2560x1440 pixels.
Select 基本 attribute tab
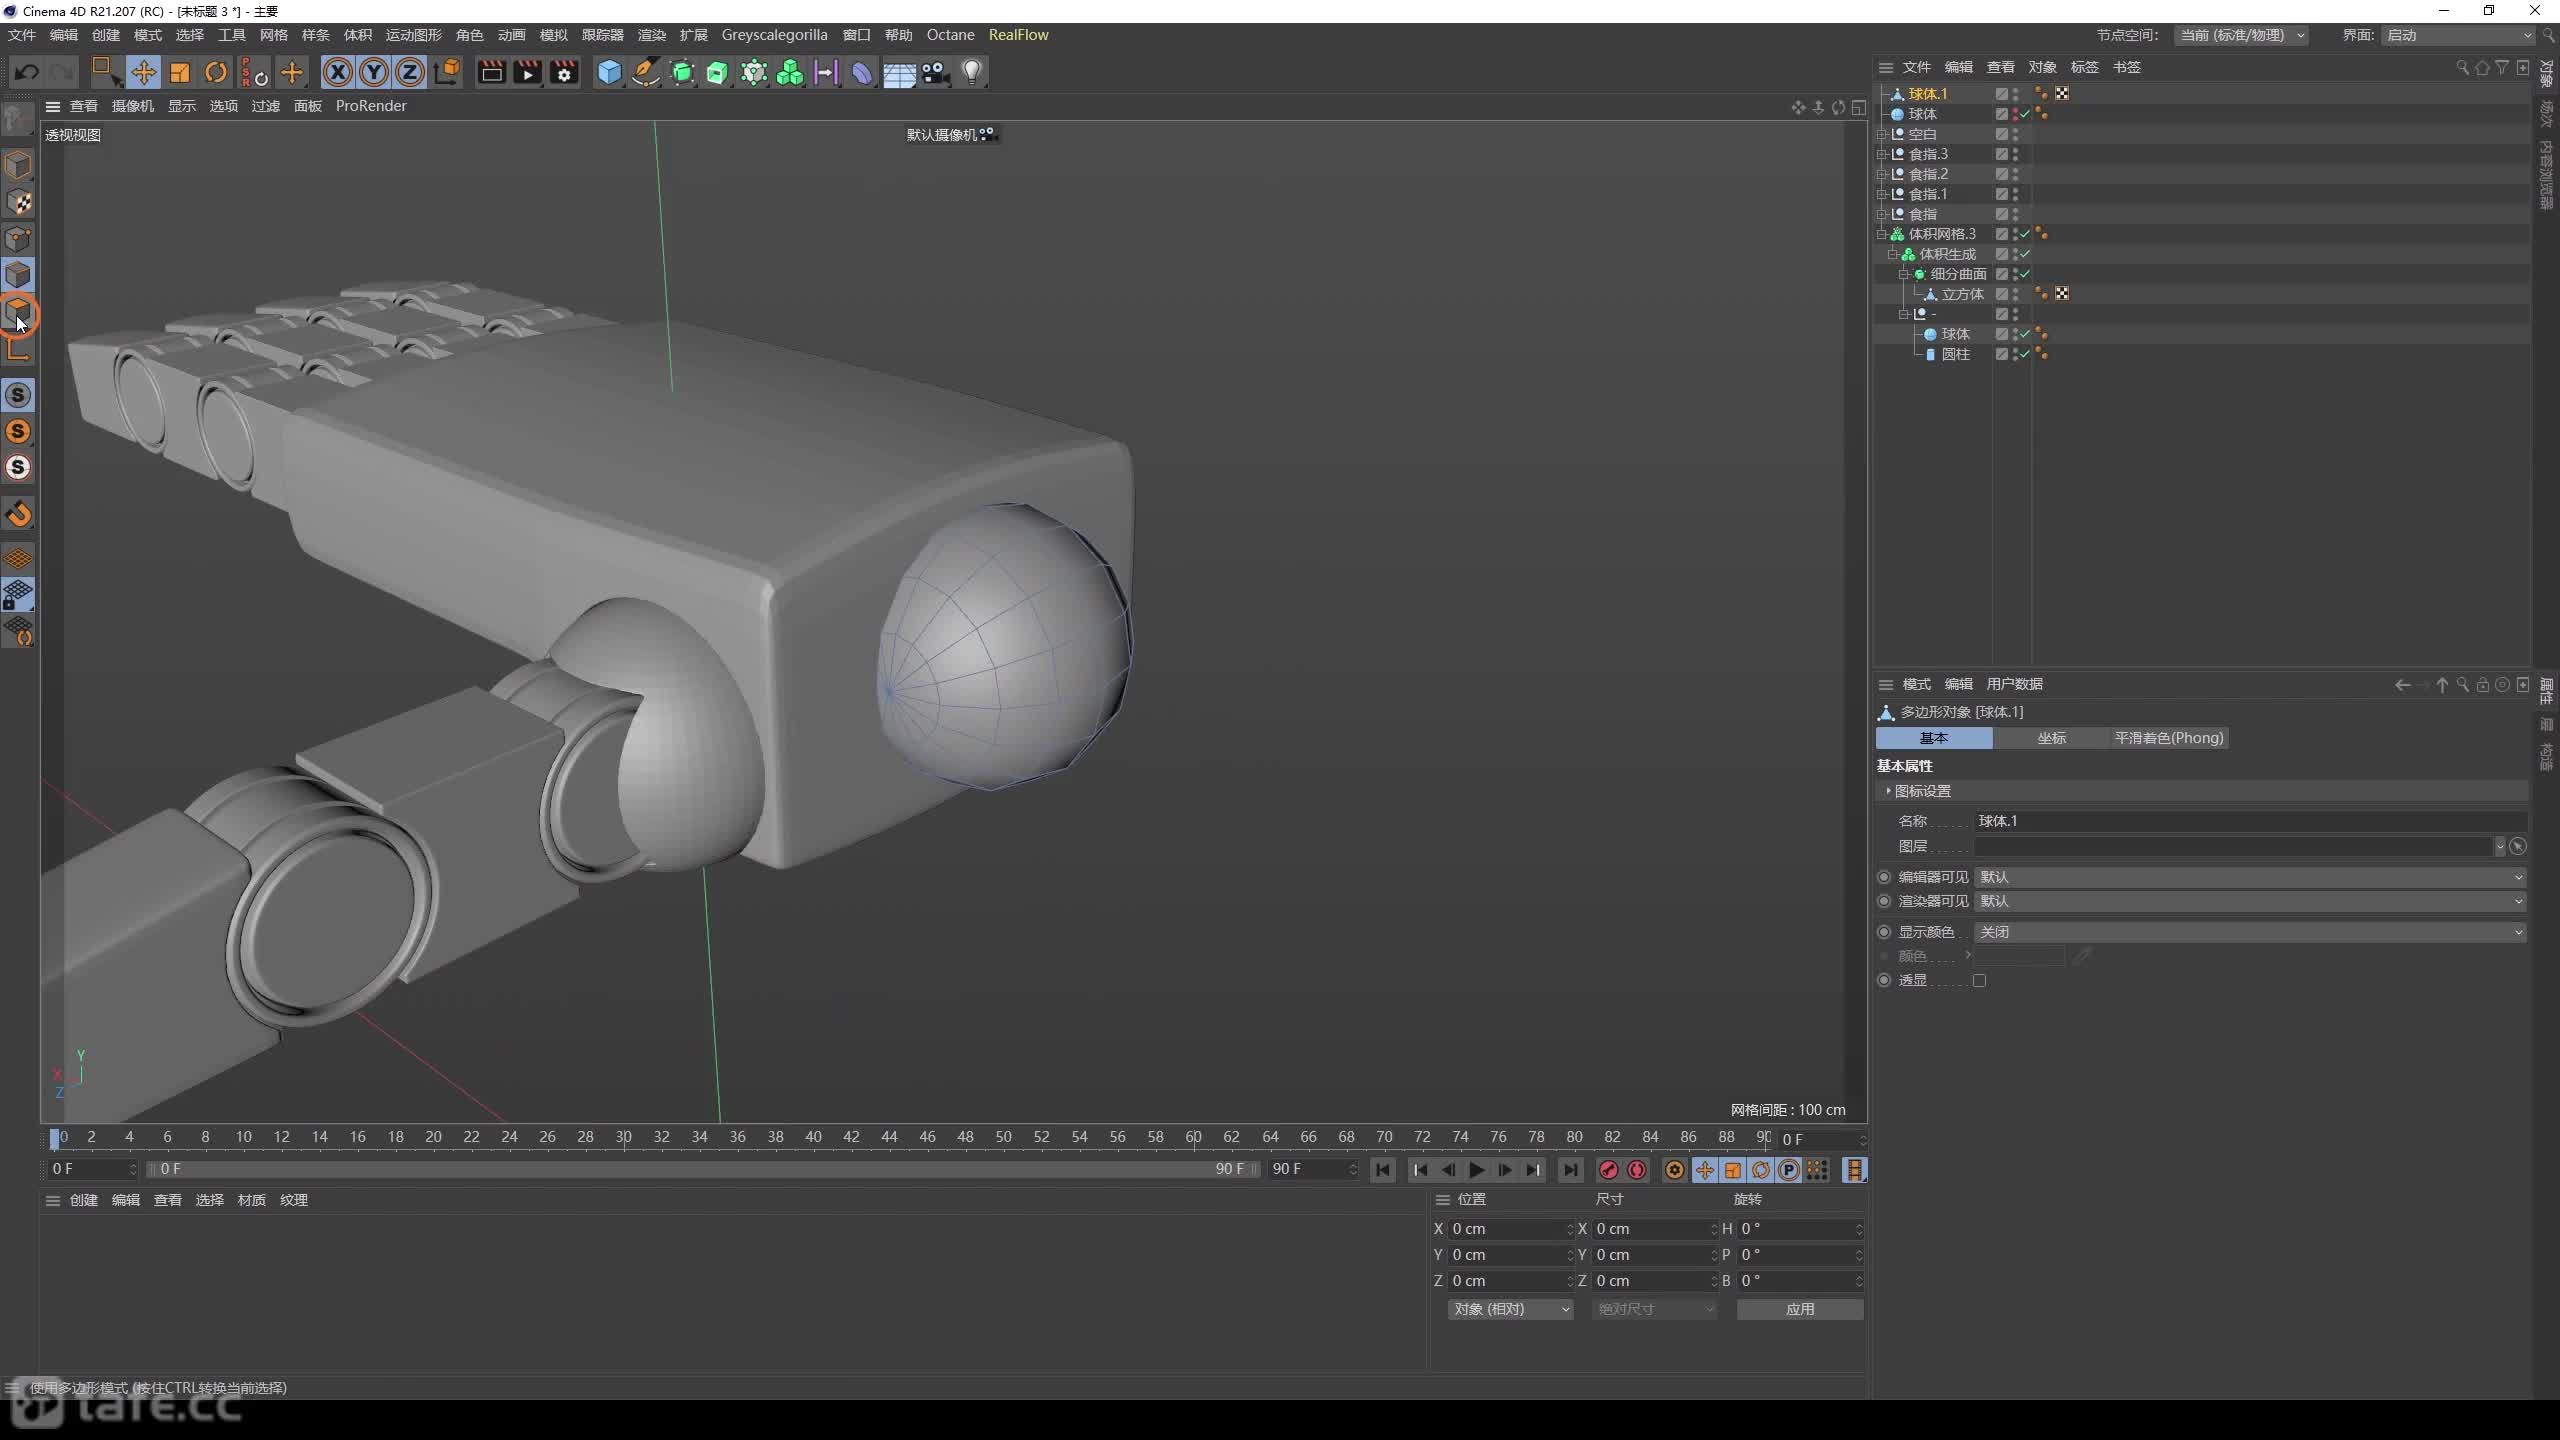(x=1934, y=738)
